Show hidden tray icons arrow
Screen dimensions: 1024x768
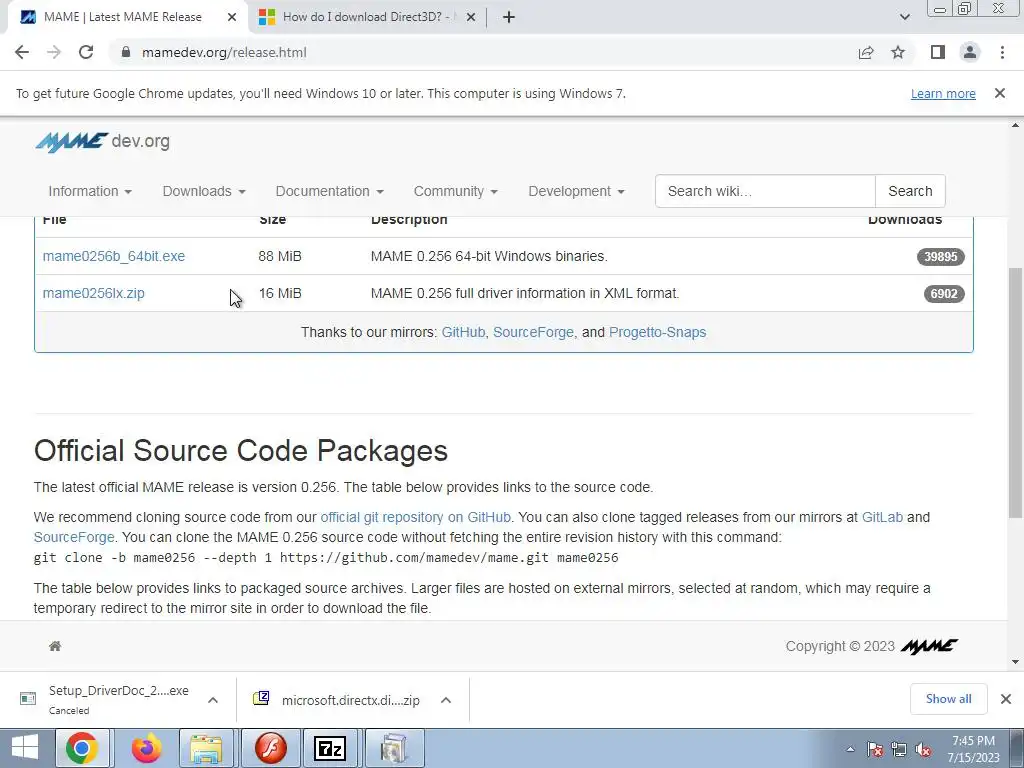pyautogui.click(x=850, y=749)
